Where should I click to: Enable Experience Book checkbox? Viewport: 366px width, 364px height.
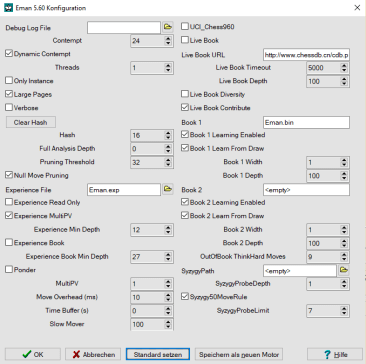(9, 243)
